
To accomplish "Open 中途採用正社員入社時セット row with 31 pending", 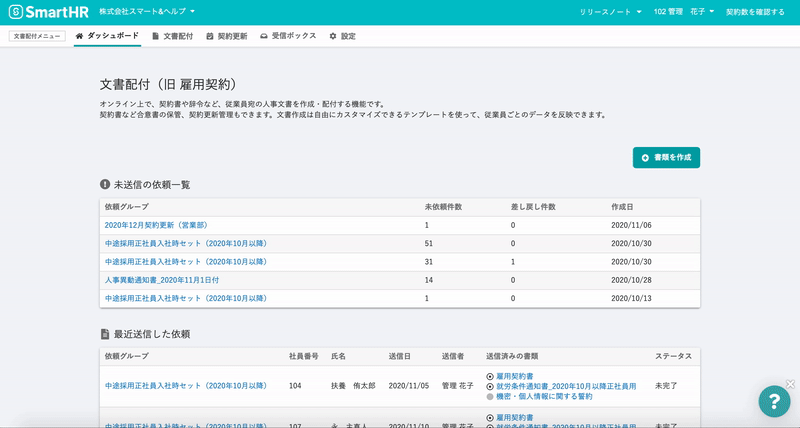I will [x=186, y=262].
